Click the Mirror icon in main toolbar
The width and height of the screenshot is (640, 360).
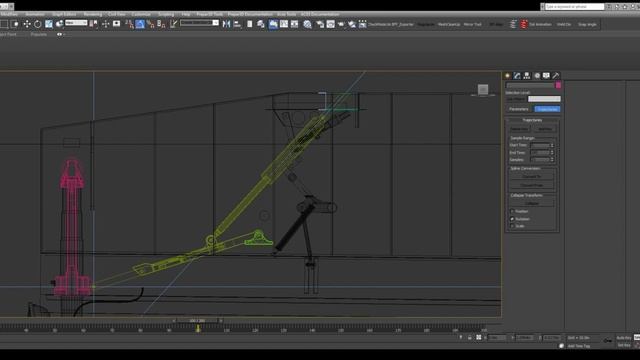tap(226, 24)
